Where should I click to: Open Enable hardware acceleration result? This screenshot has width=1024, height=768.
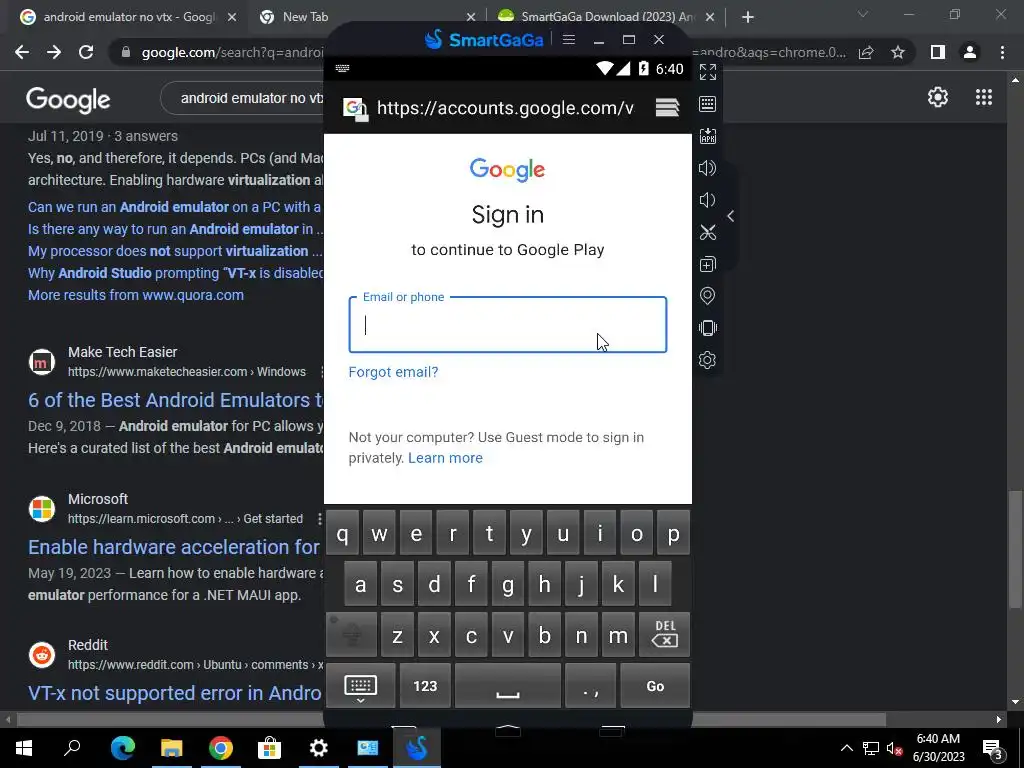coord(174,547)
